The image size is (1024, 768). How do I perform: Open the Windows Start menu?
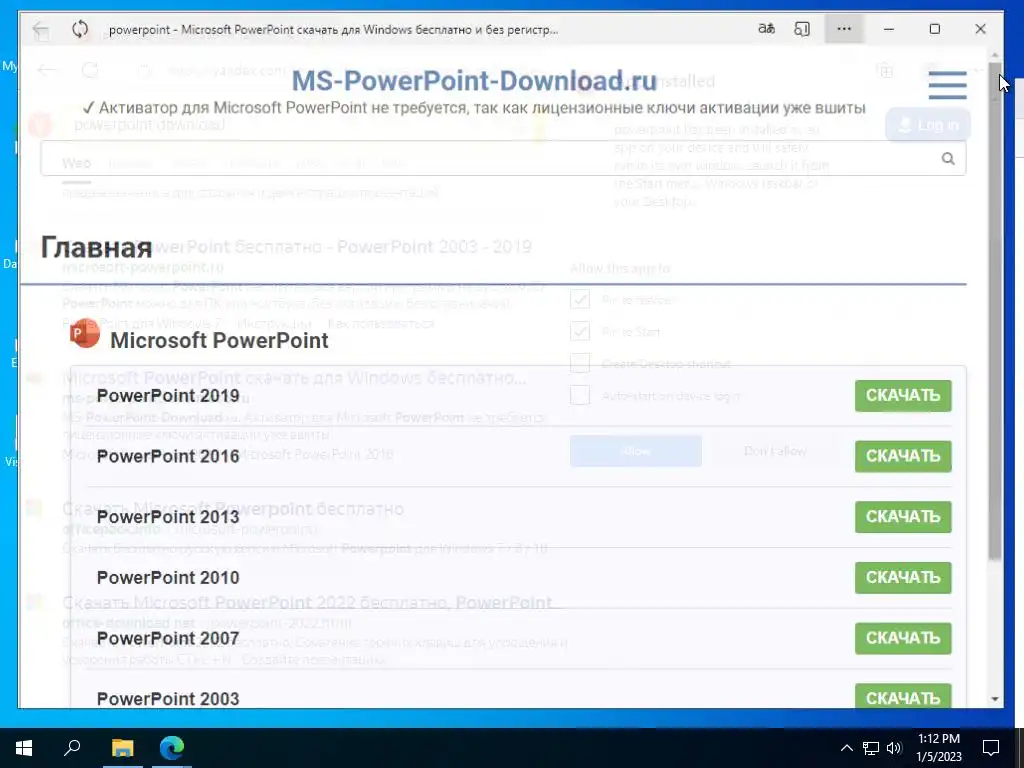tap(24, 748)
